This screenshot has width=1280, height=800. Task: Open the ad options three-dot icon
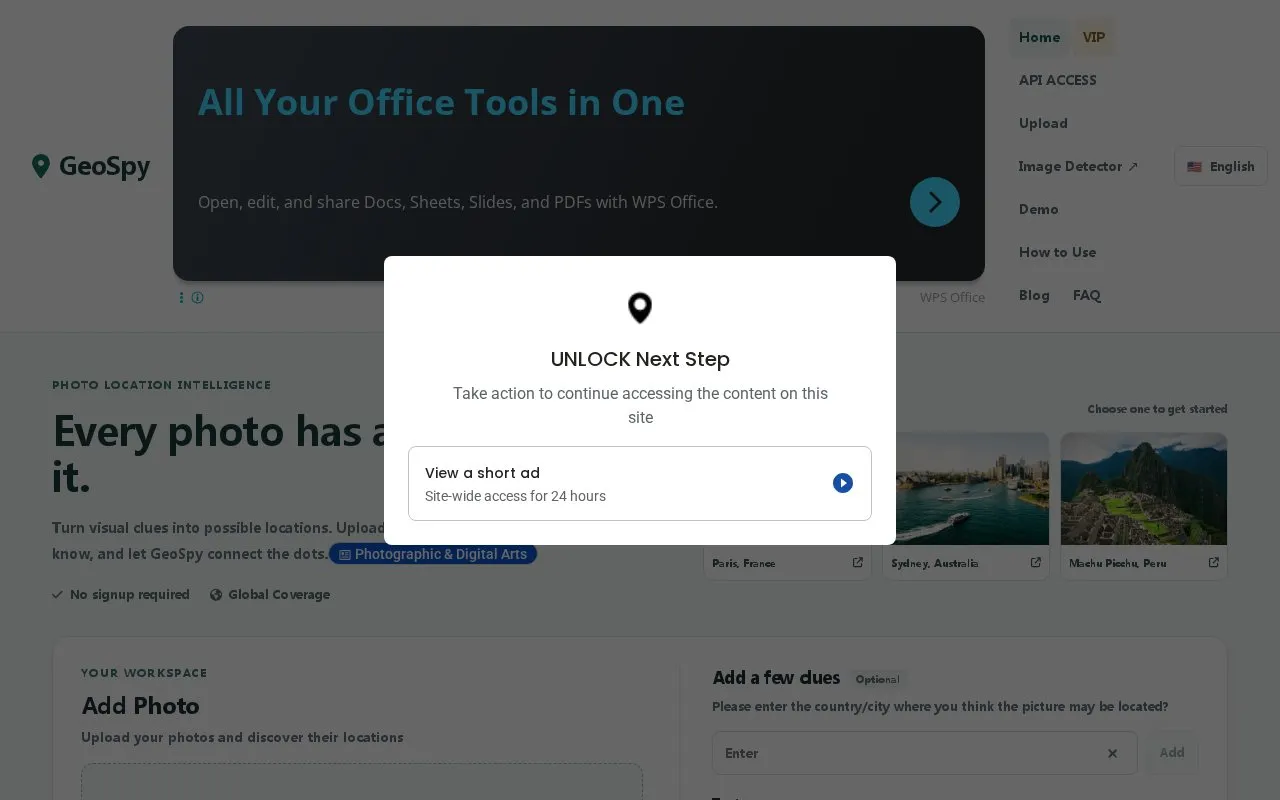[x=181, y=297]
